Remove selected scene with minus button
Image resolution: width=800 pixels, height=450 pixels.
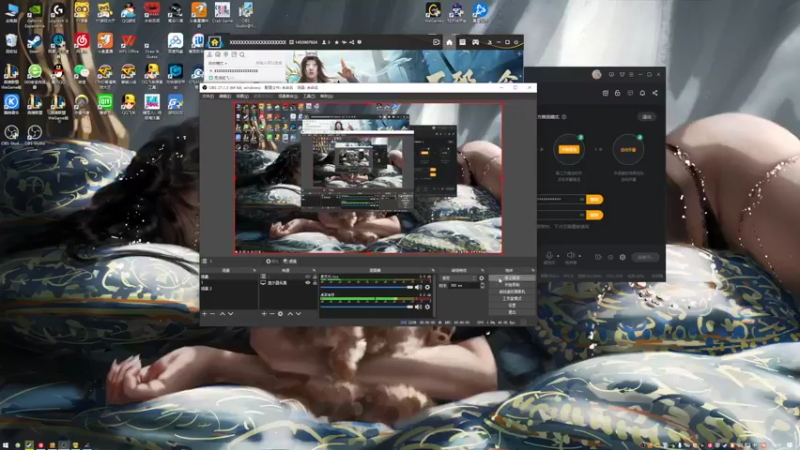point(213,314)
